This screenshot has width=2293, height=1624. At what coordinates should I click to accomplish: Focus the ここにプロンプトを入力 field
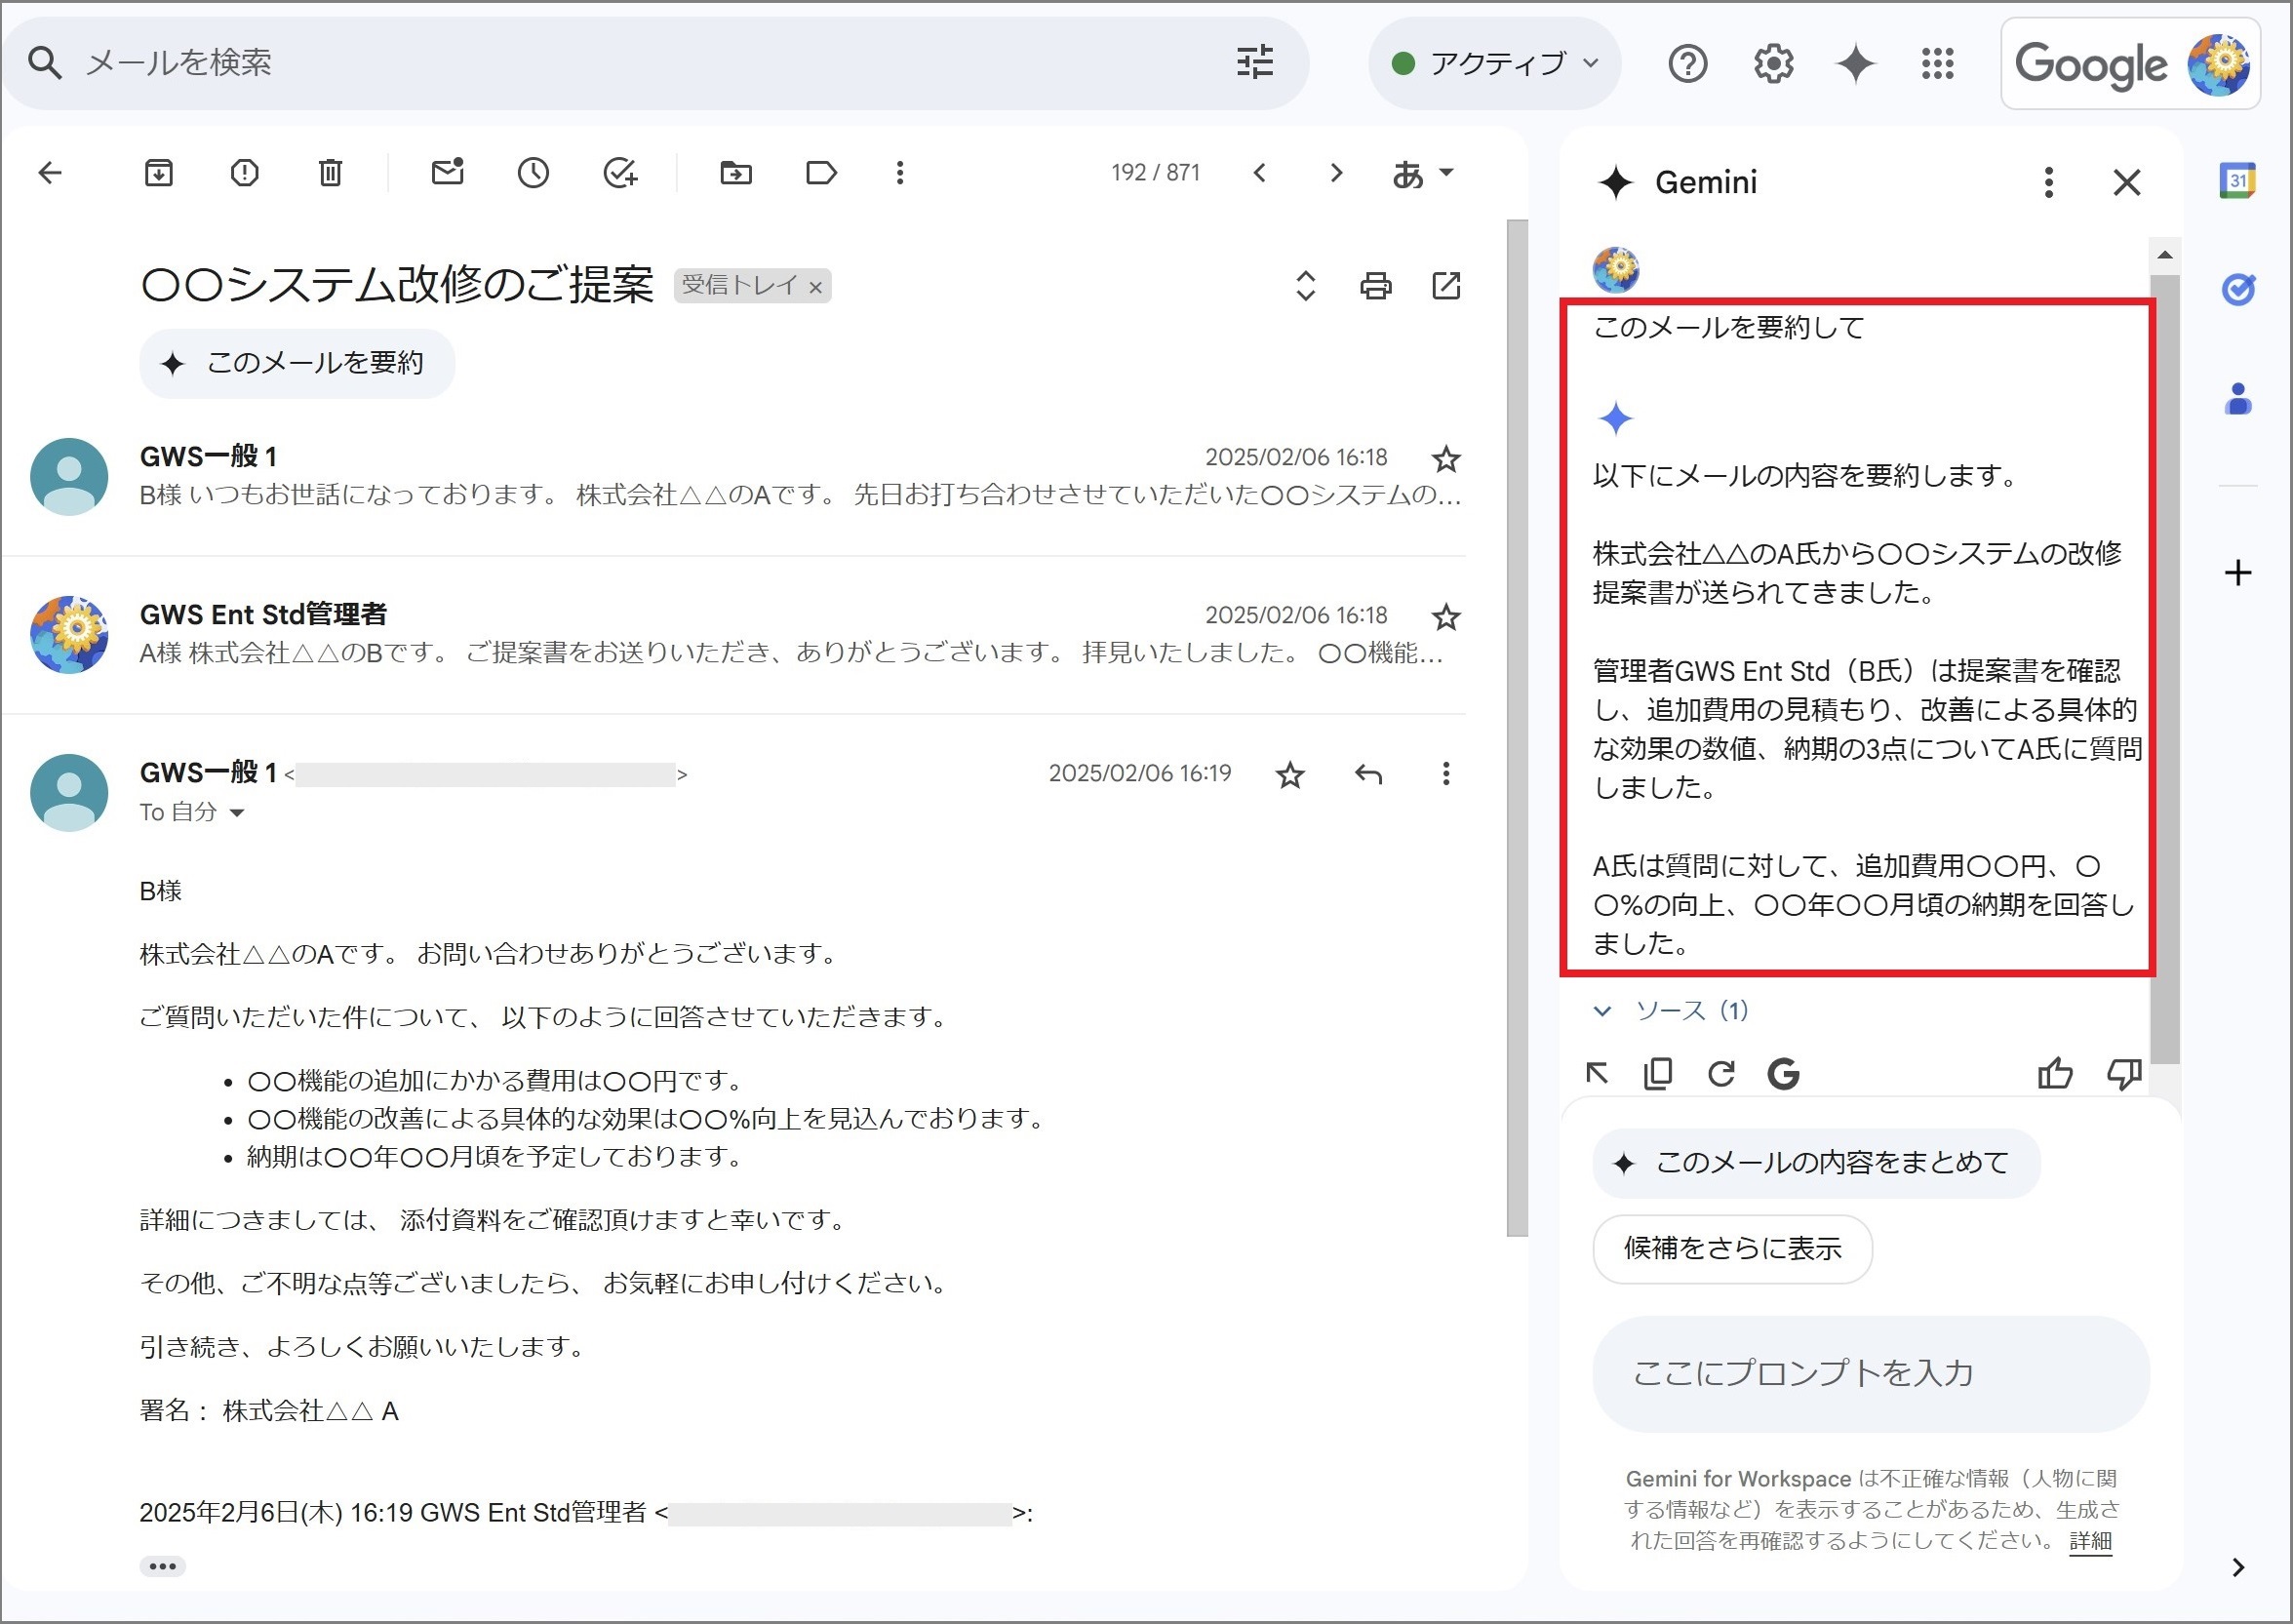click(x=1870, y=1374)
